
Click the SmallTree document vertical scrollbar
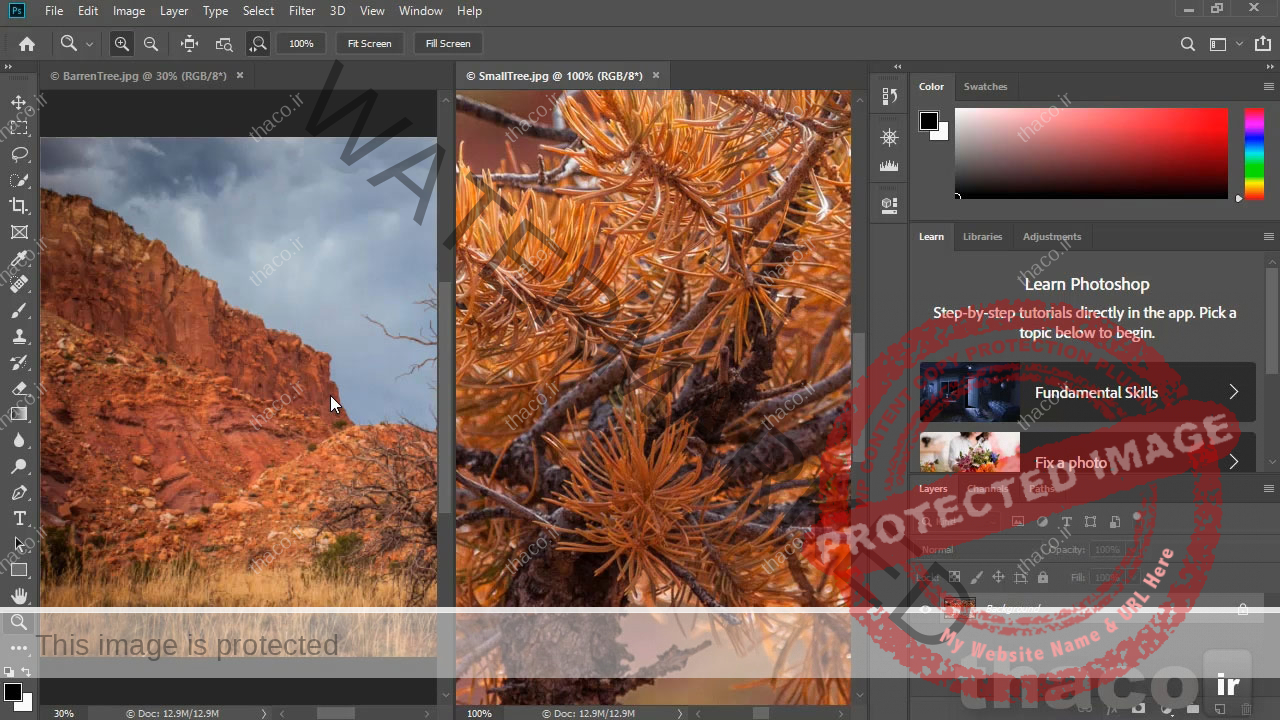click(x=859, y=398)
